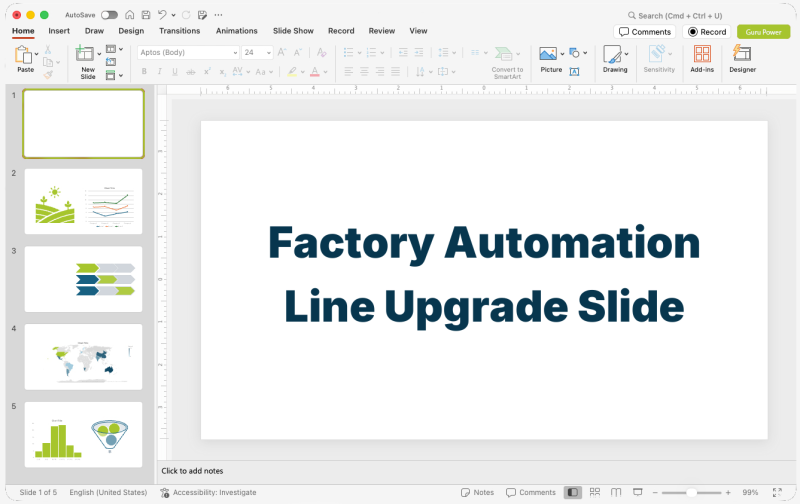
Task: Click the Cut scissors icon
Action: click(47, 49)
